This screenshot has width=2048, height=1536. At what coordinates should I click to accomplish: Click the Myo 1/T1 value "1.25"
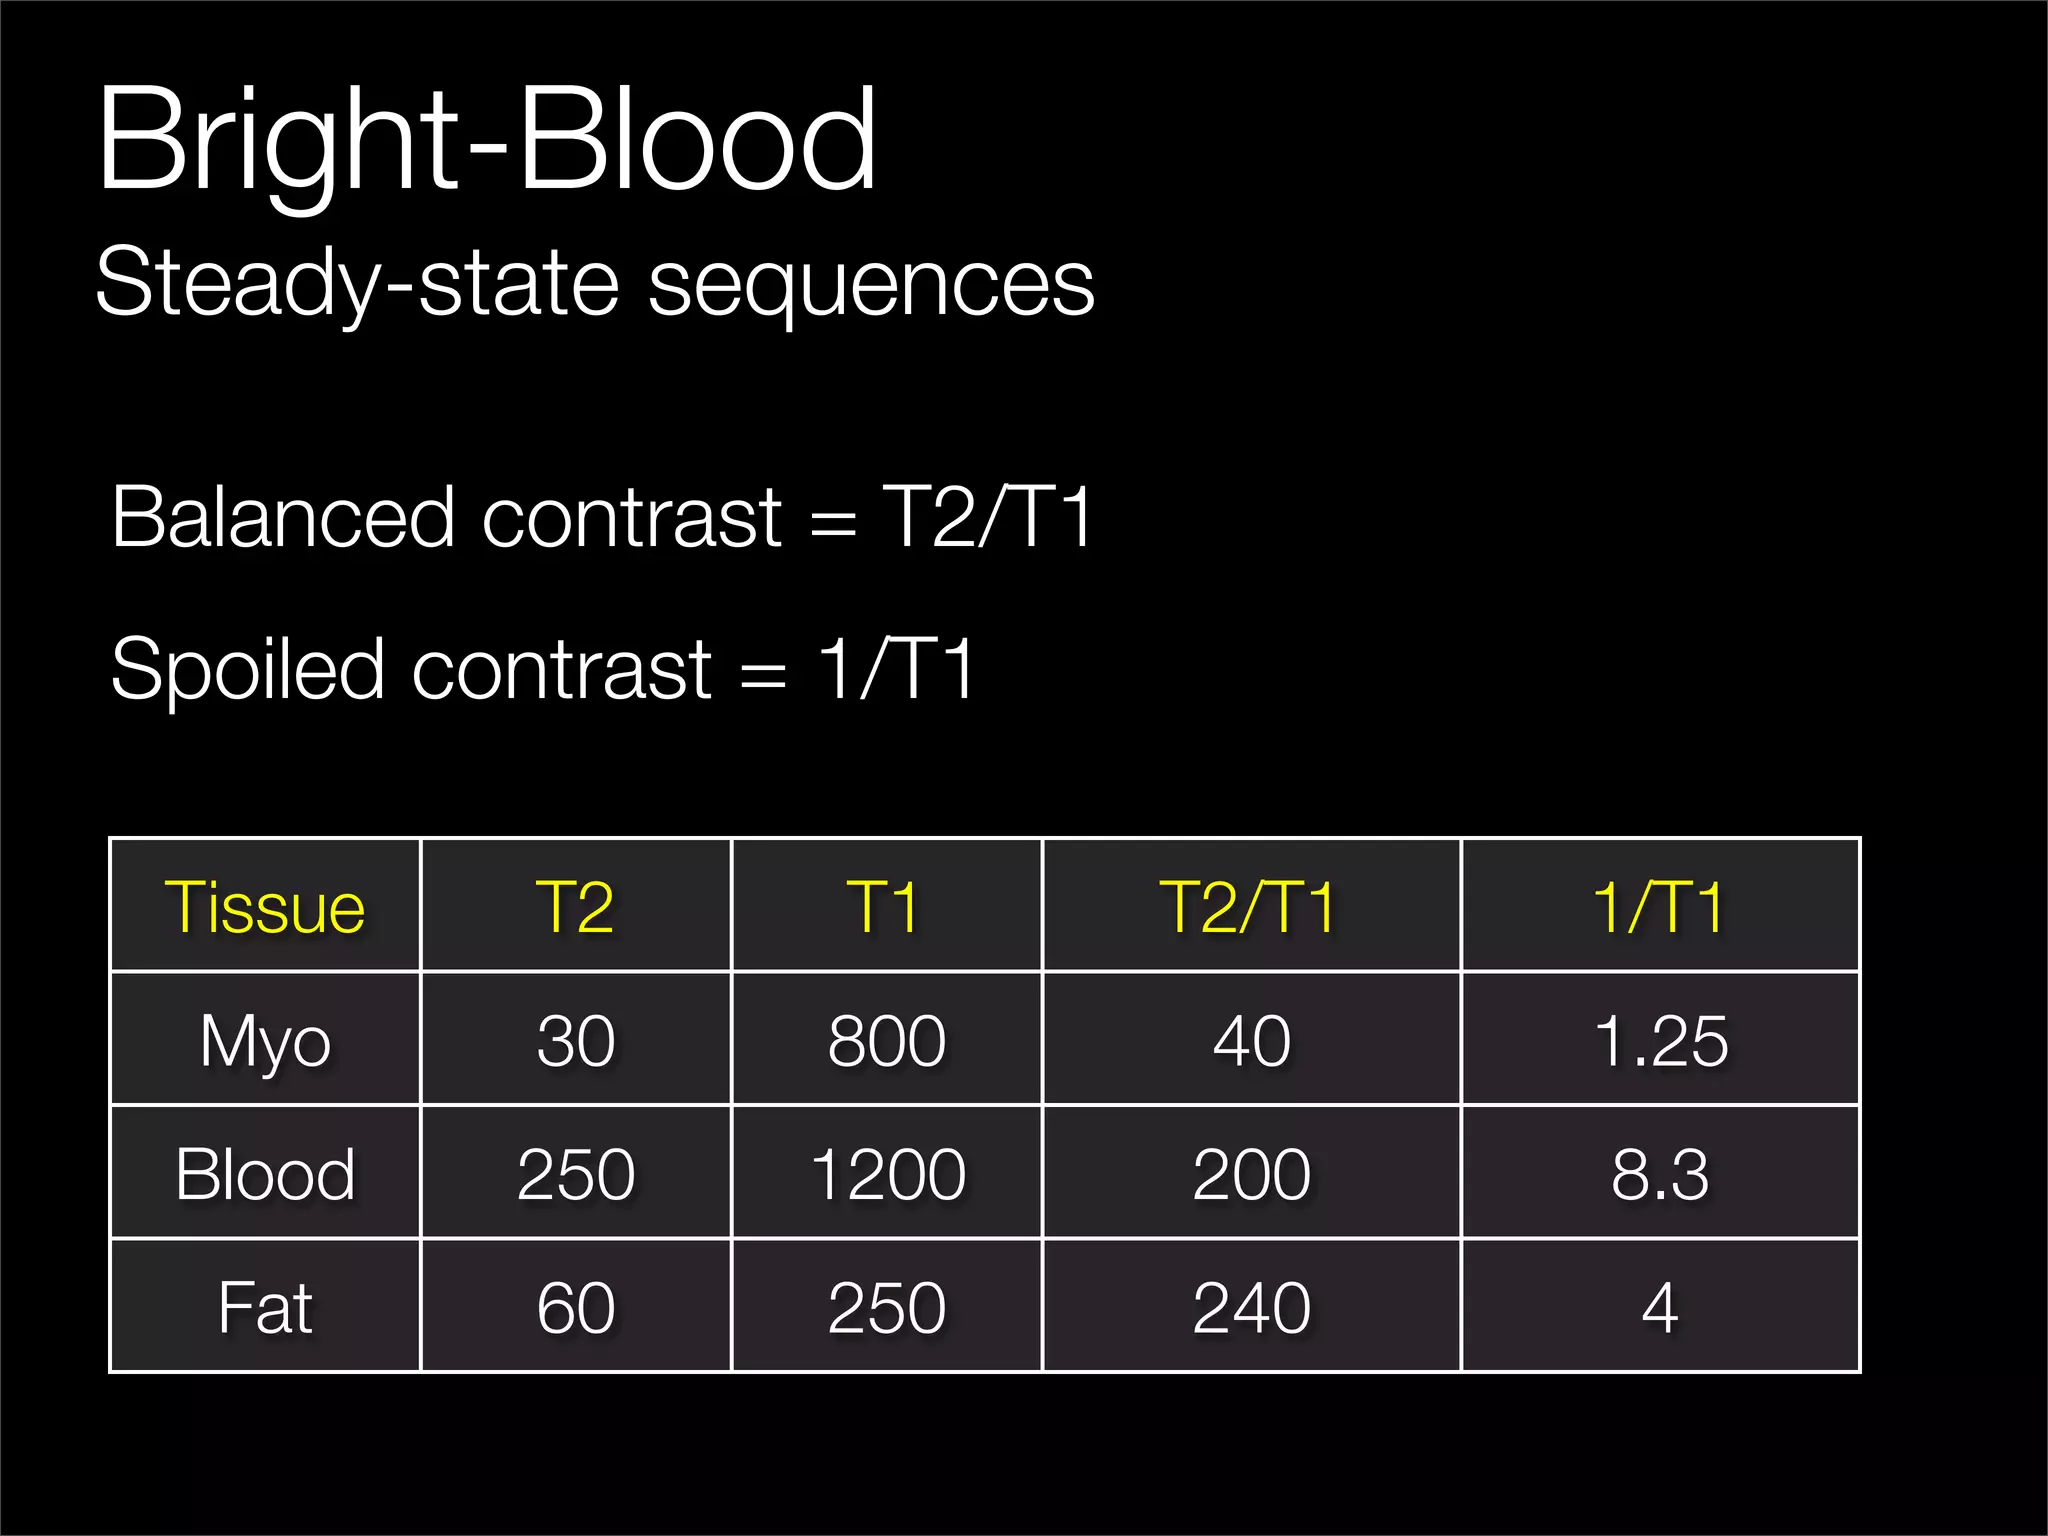tap(1660, 1041)
